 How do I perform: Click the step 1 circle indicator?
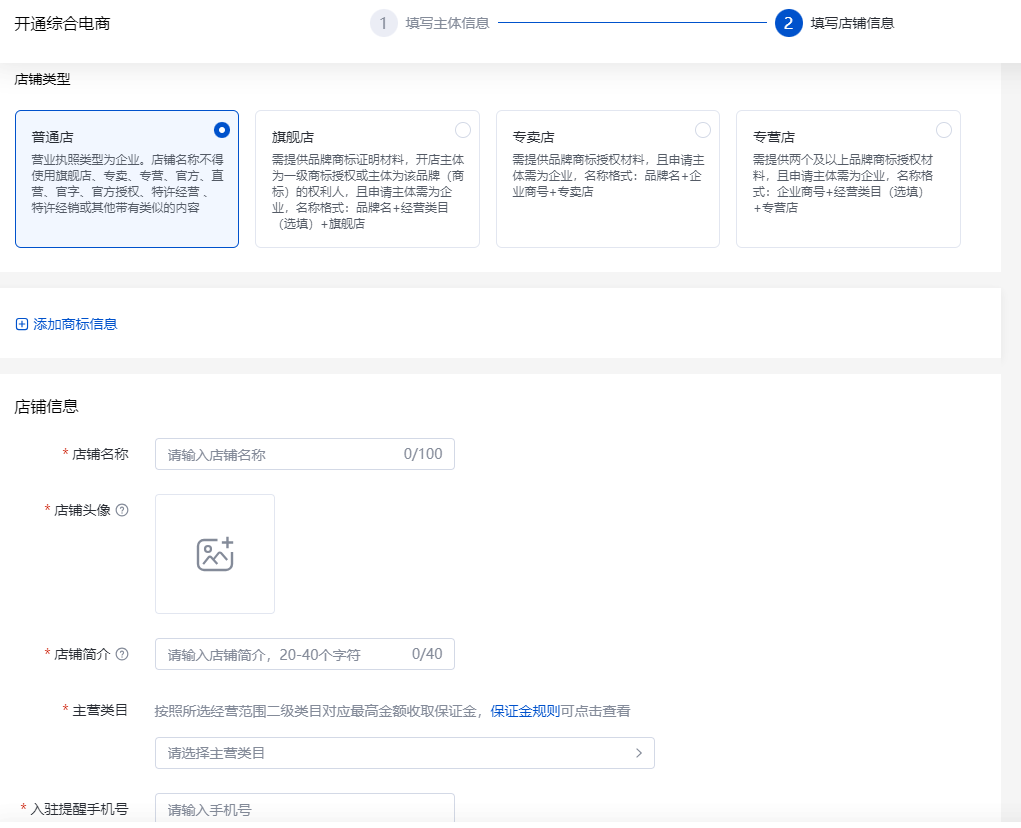[384, 22]
